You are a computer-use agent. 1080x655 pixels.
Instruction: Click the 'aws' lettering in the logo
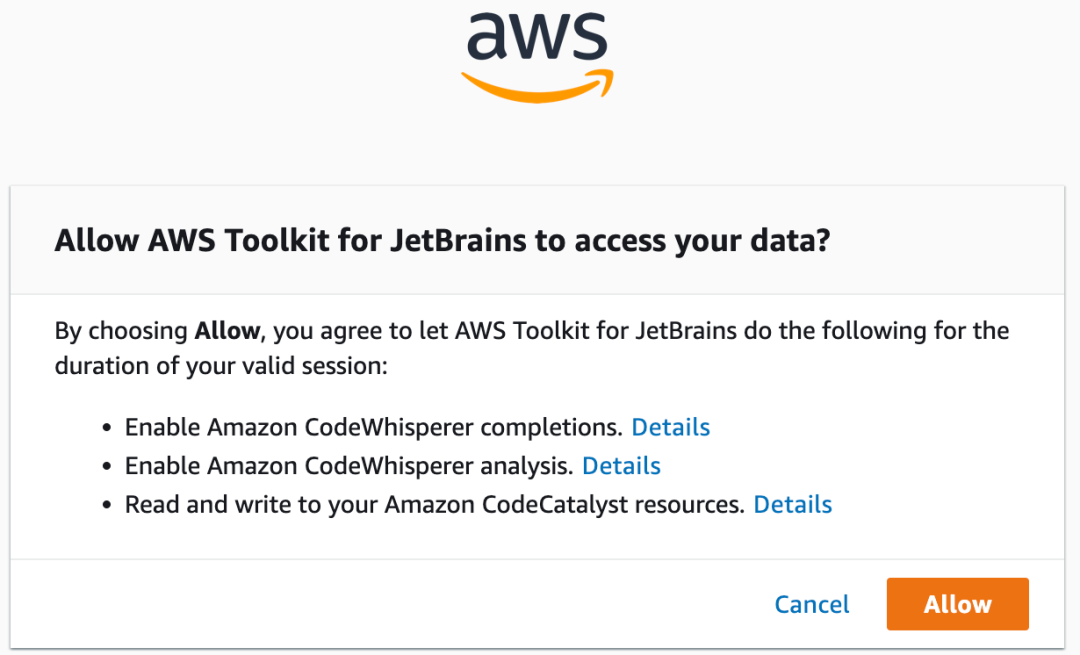(537, 36)
